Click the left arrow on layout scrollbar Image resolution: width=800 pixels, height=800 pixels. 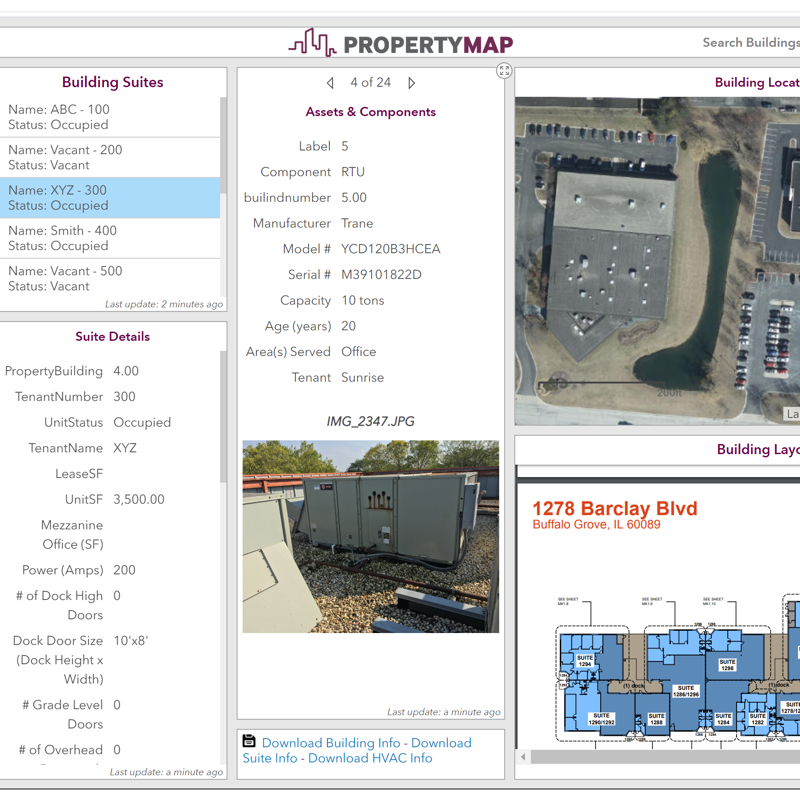[523, 757]
